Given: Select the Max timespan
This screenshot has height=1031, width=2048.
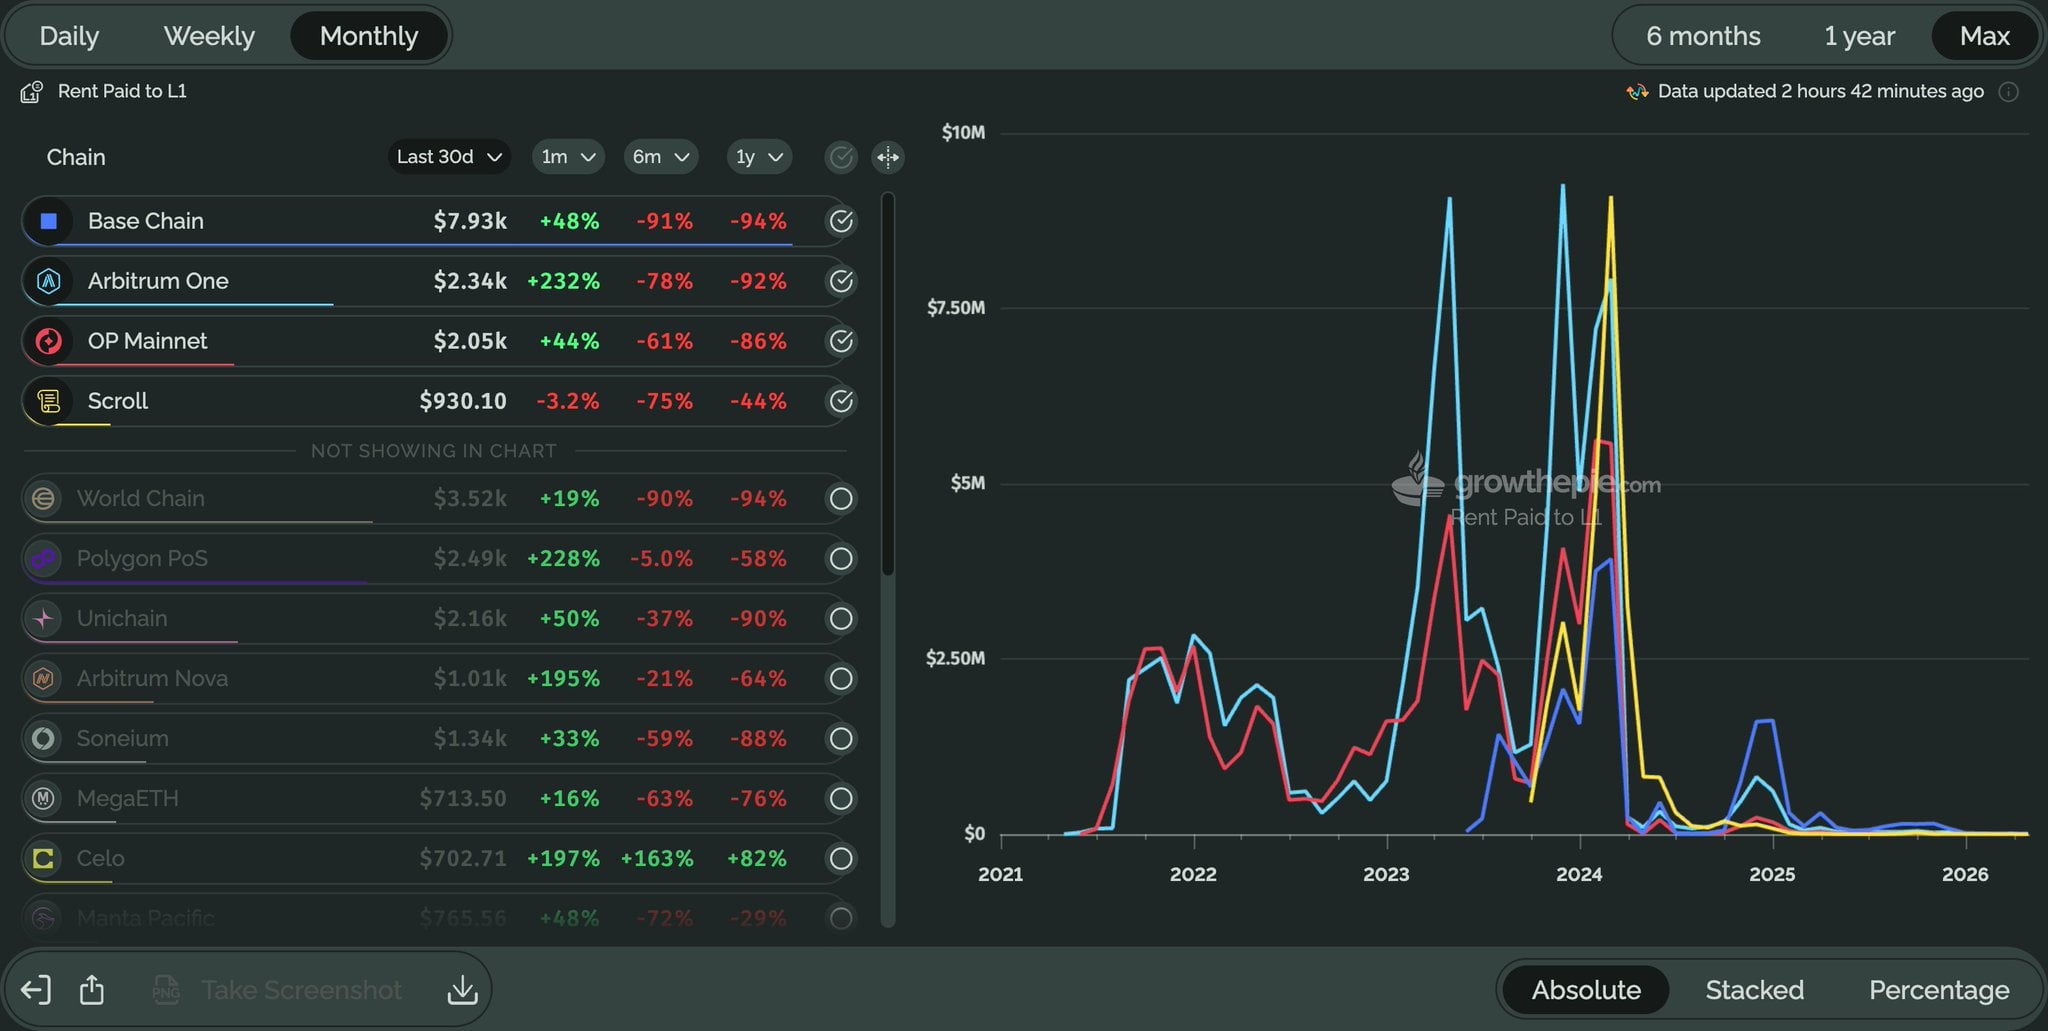Looking at the screenshot, I should click(1985, 36).
